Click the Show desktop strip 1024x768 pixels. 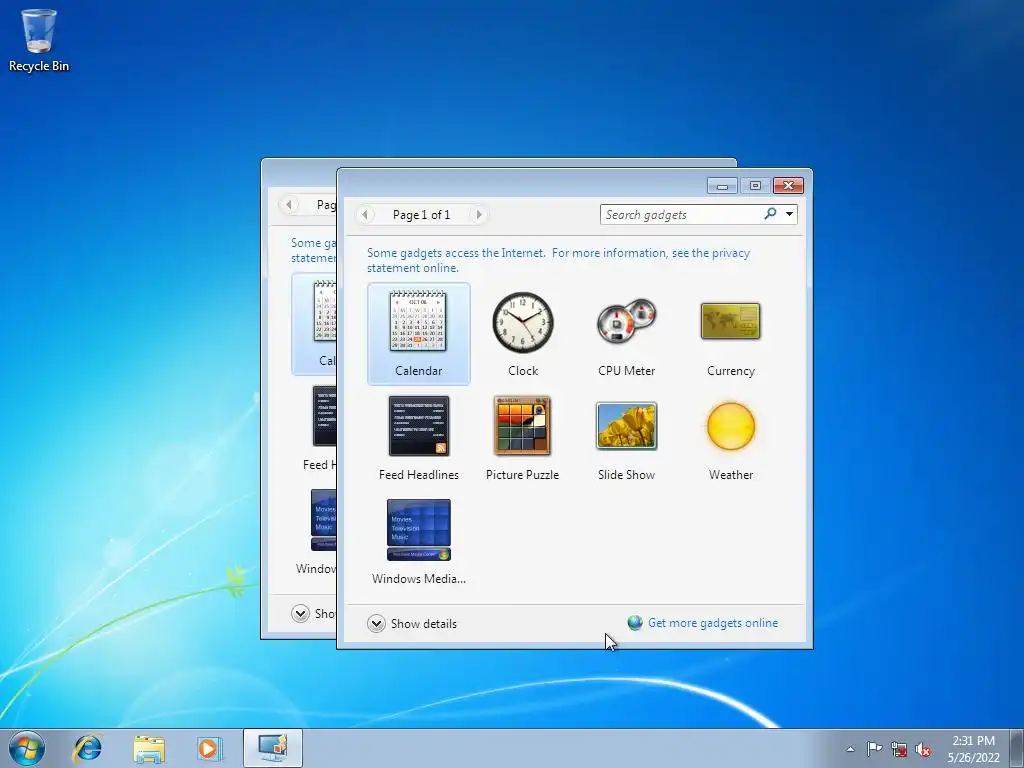pos(1017,748)
